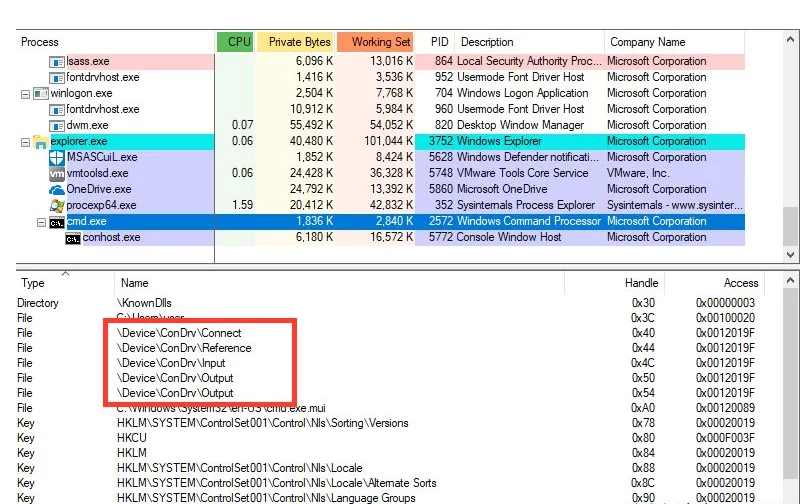Viewport: 802px width, 504px height.
Task: Select the dwm.exe process row
Action: (x=87, y=126)
